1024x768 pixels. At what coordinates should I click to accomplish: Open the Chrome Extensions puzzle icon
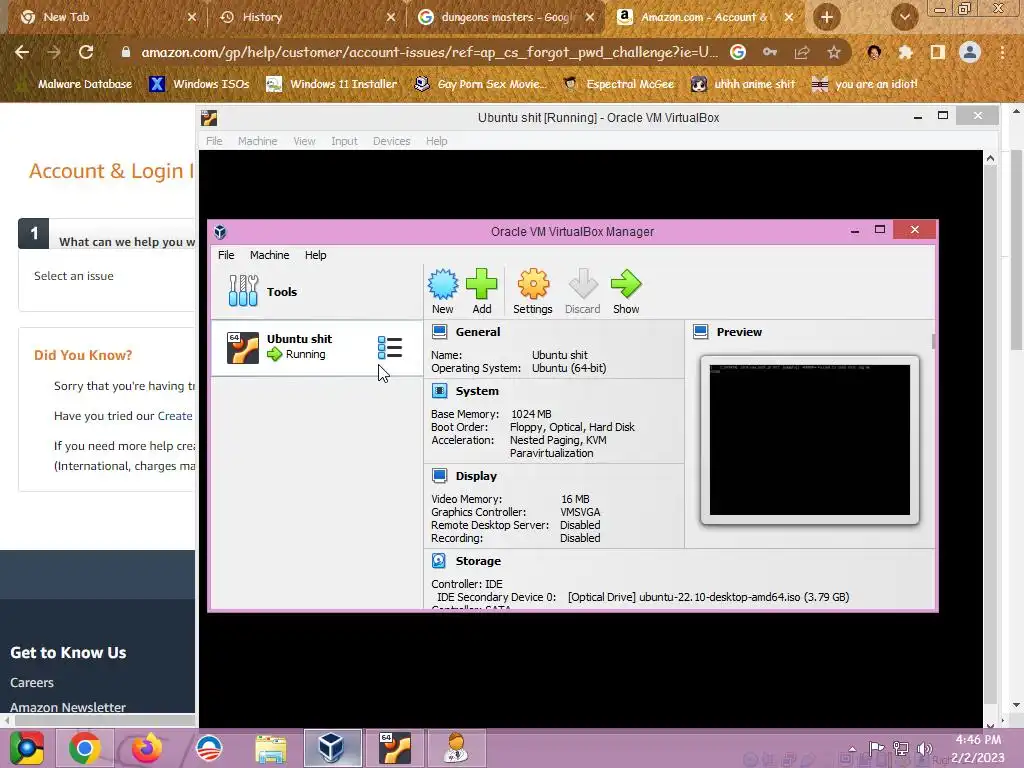pyautogui.click(x=905, y=52)
